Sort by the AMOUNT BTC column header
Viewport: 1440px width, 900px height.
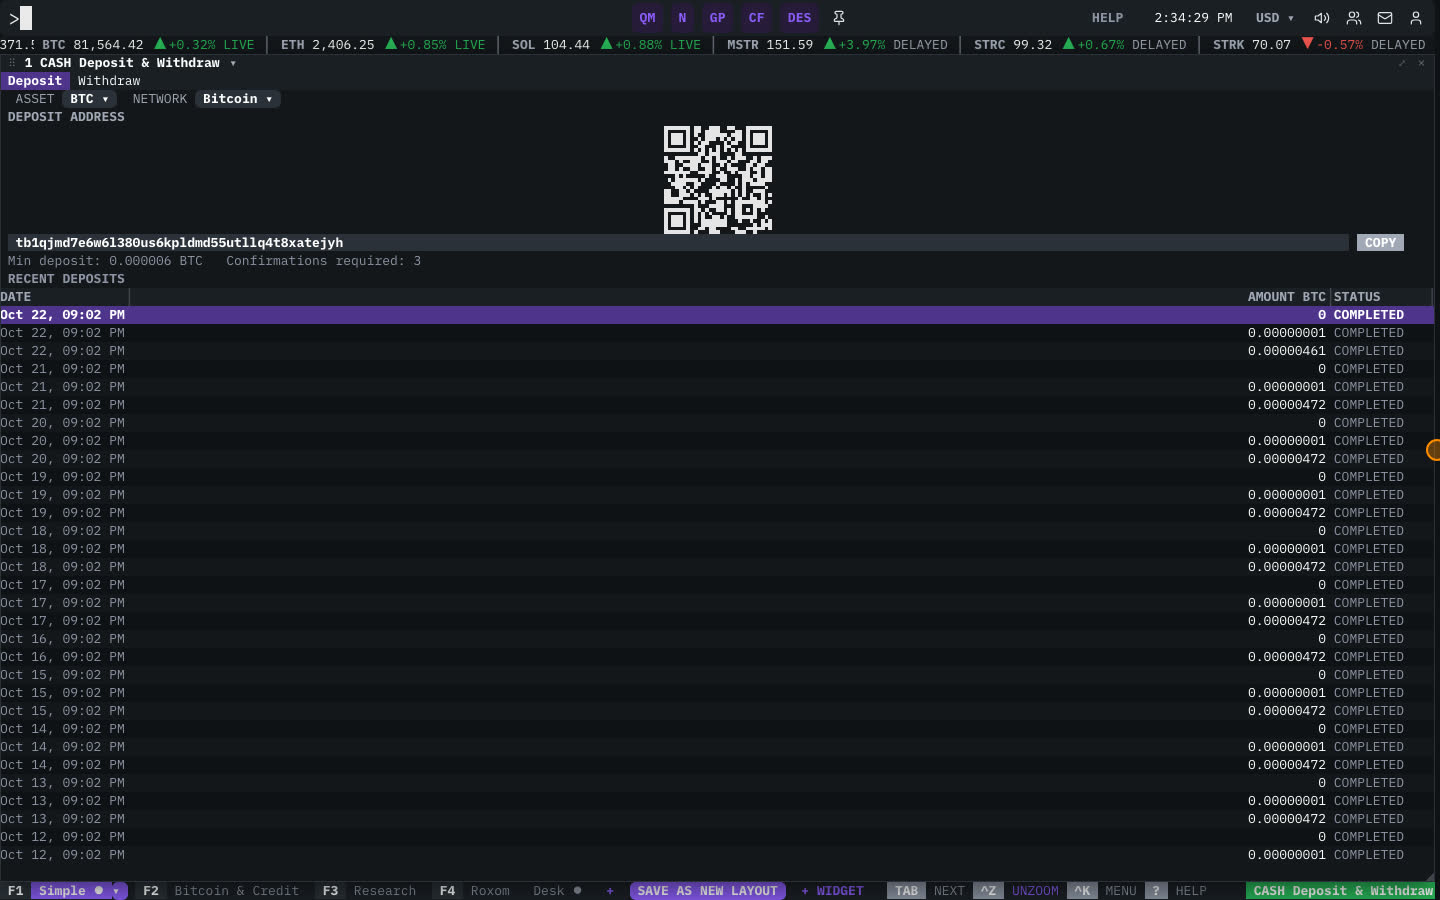[1286, 297]
